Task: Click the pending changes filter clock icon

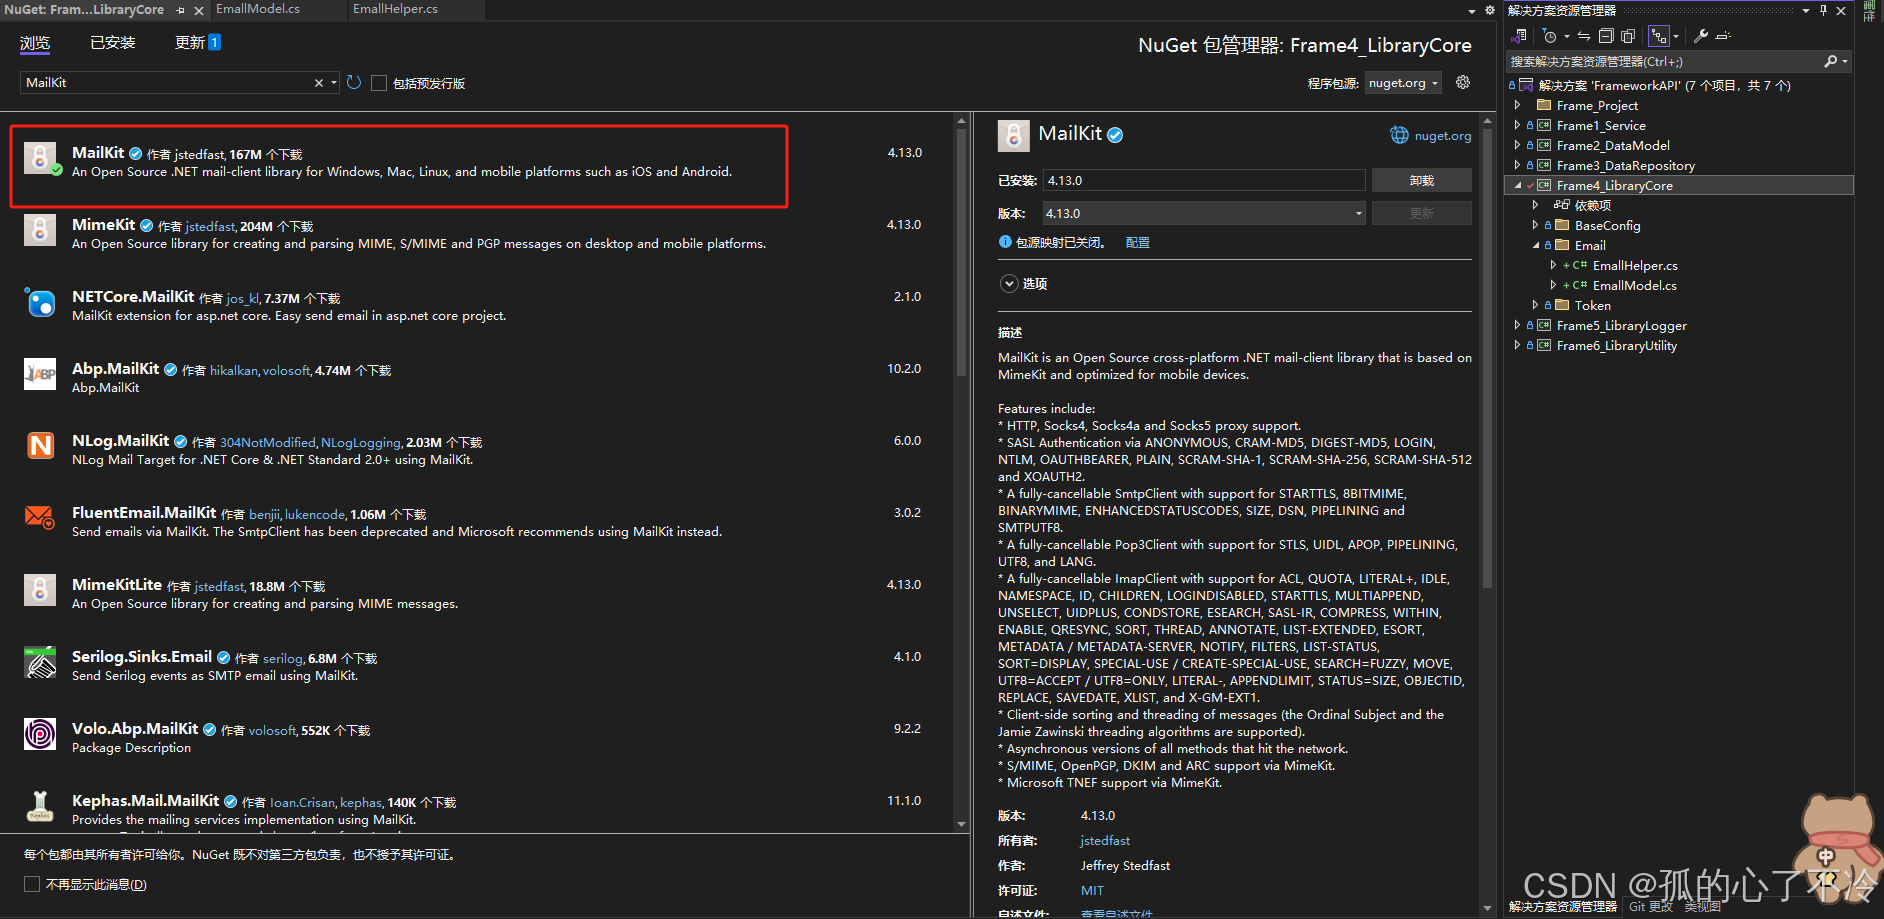Action: click(1549, 36)
